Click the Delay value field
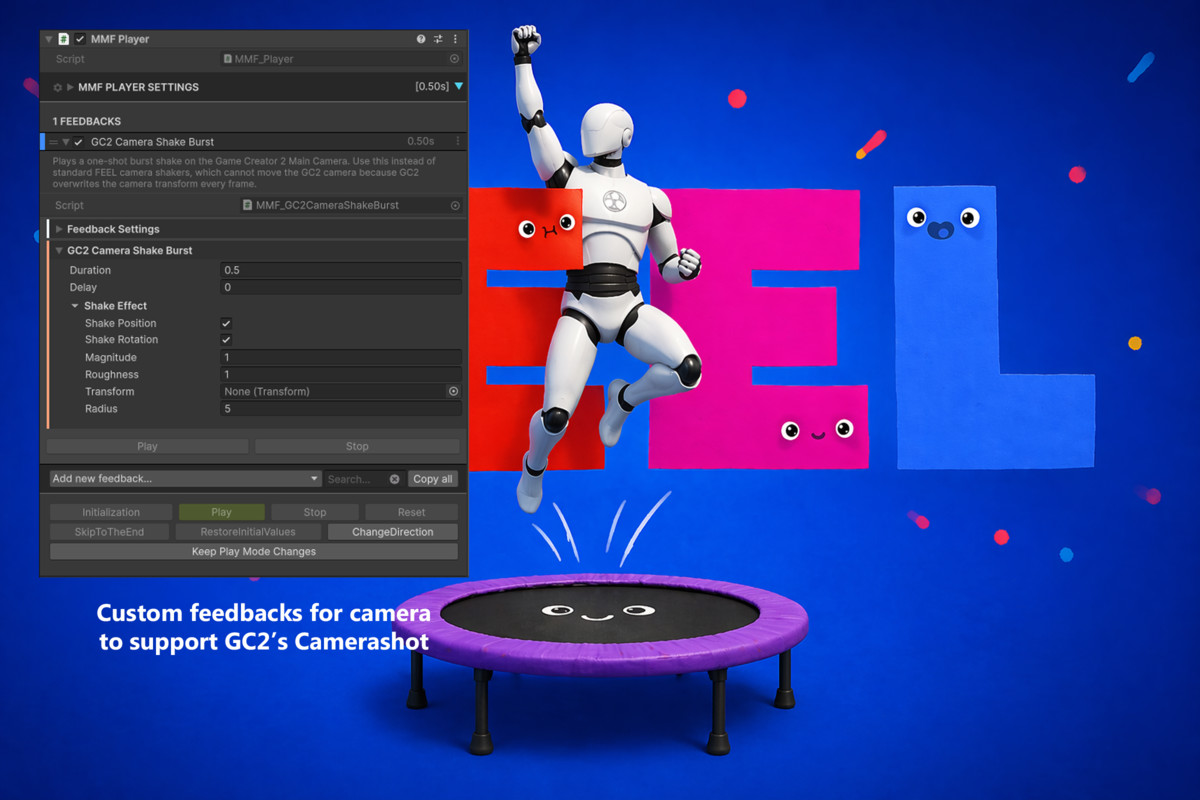 [341, 288]
